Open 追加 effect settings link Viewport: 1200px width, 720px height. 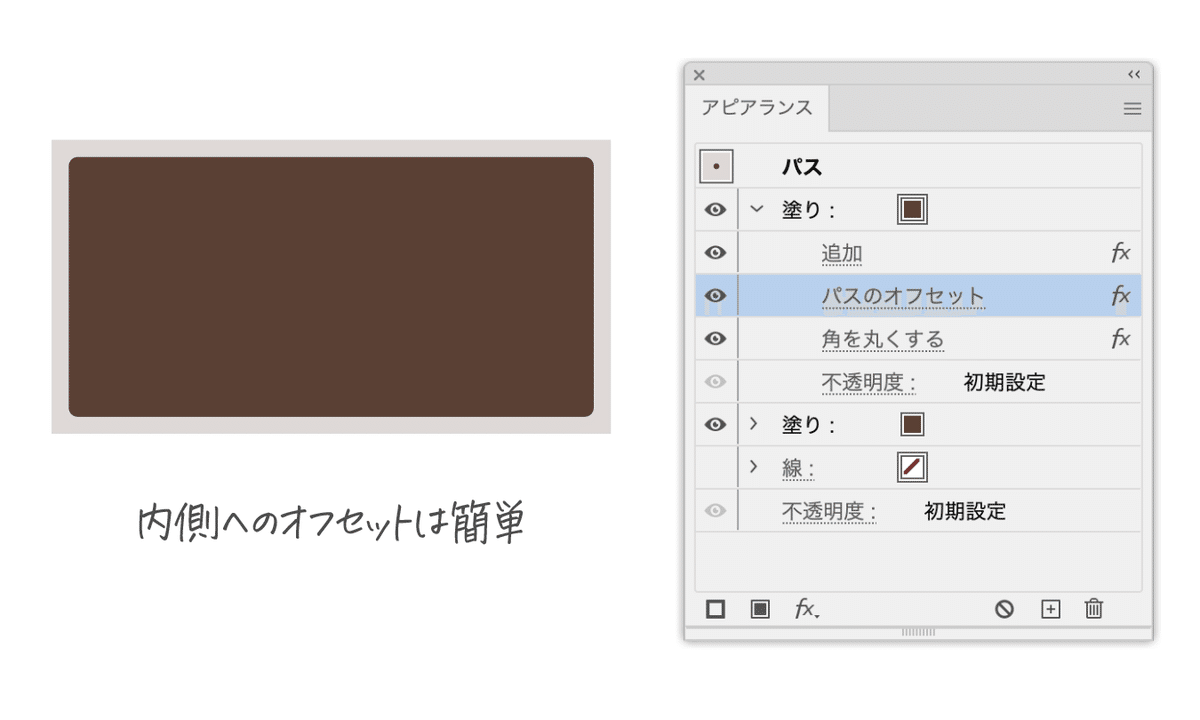842,254
